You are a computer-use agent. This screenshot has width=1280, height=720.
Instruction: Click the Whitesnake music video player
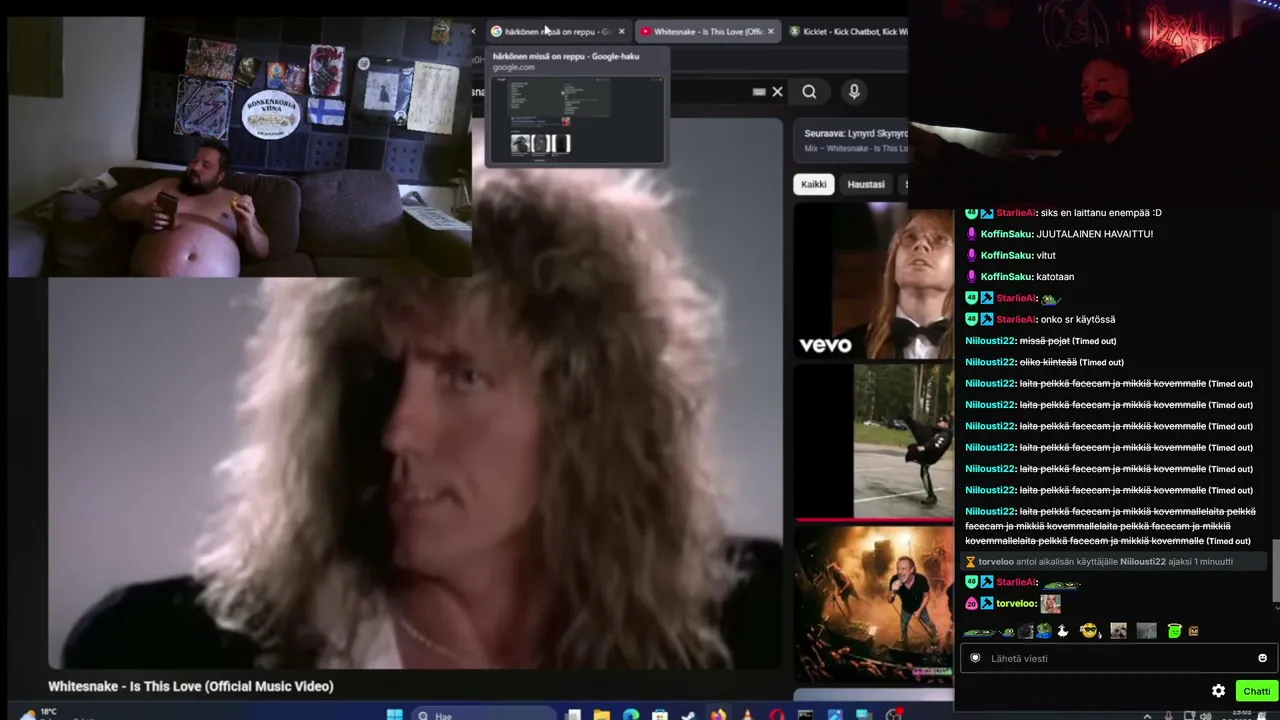(x=415, y=395)
